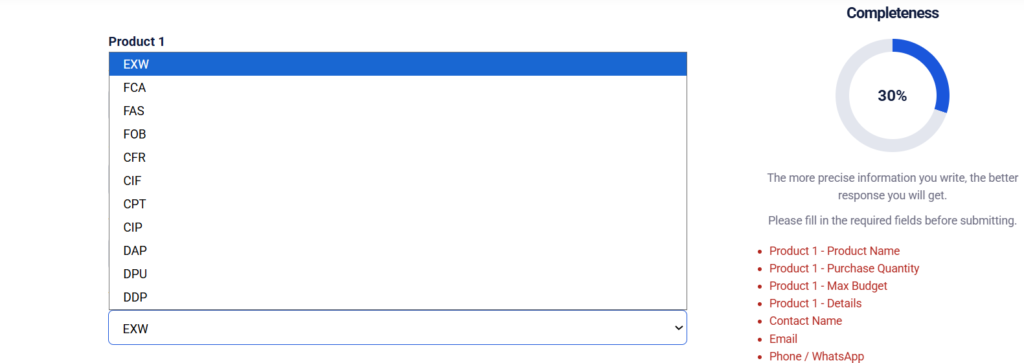Select the Contact Name required item
1024x363 pixels.
(x=805, y=321)
